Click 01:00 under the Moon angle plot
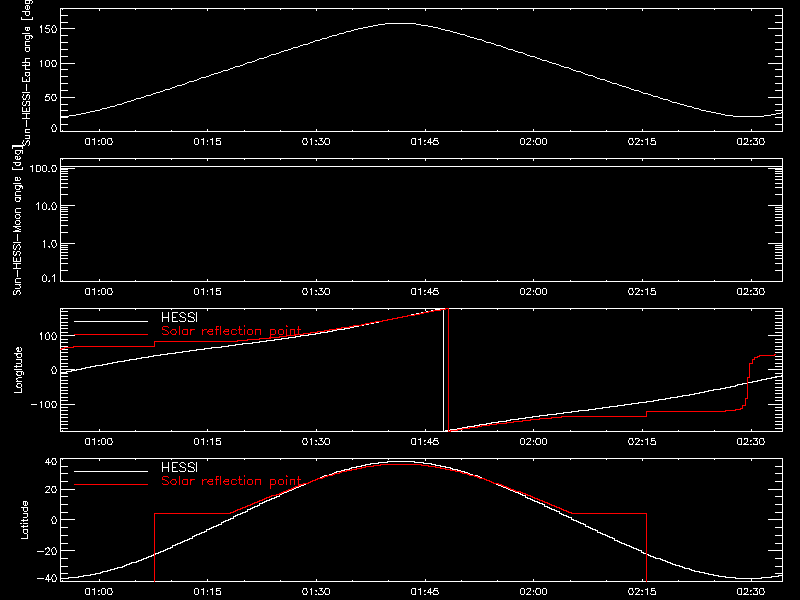 tap(98, 292)
